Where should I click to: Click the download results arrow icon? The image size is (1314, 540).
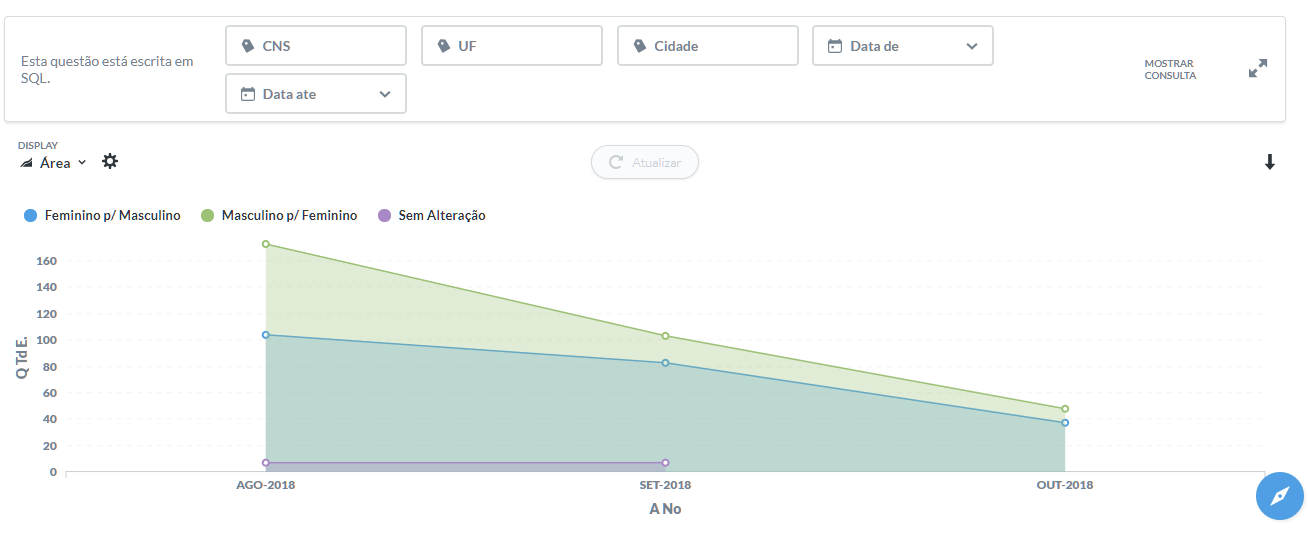pos(1269,162)
